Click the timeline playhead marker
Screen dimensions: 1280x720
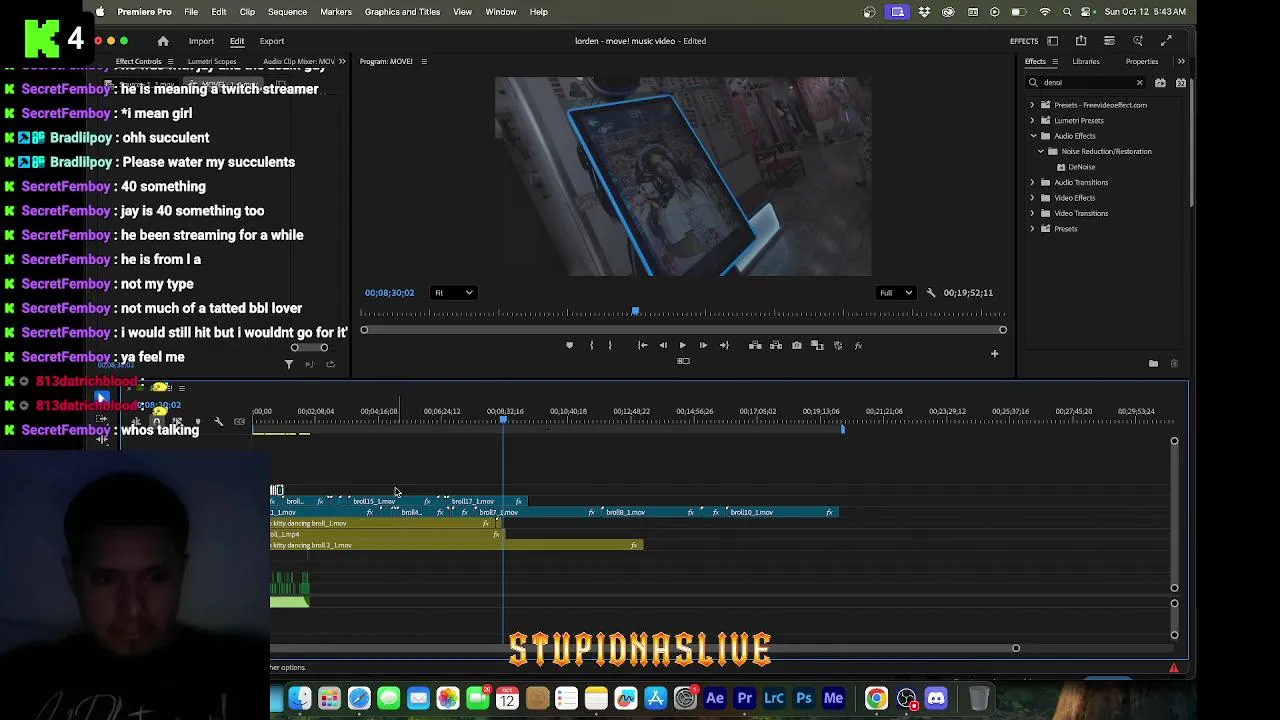point(503,420)
